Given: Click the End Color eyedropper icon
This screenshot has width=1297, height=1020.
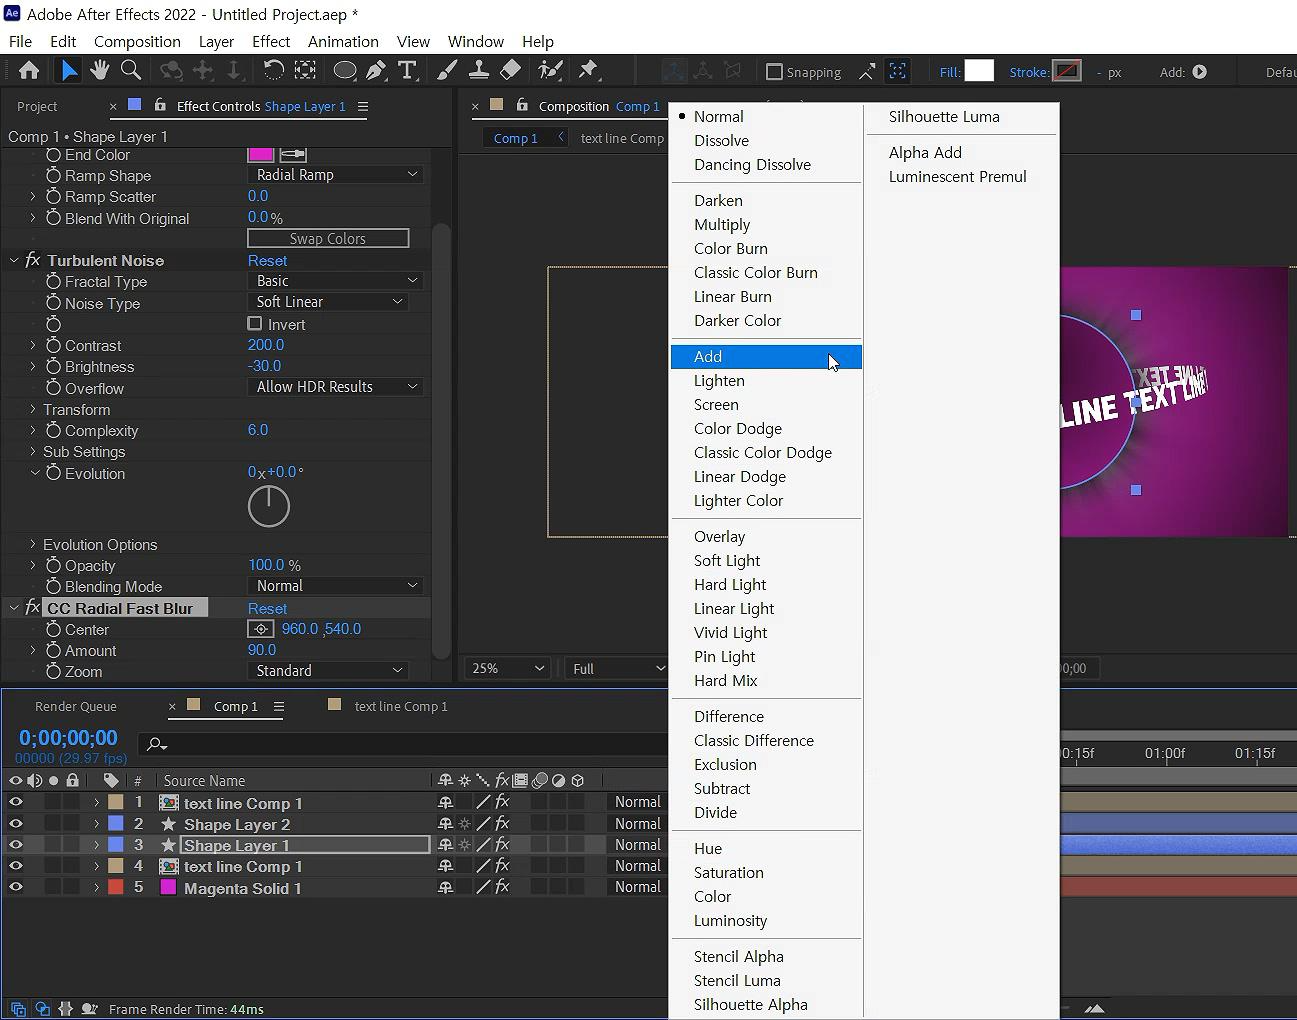Looking at the screenshot, I should pos(293,154).
